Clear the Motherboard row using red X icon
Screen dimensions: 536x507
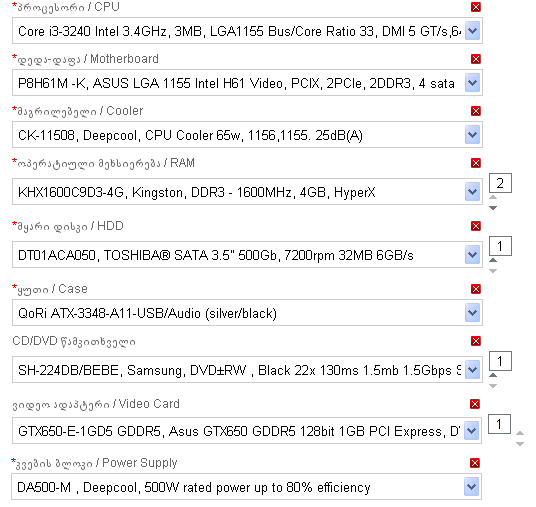point(475,59)
